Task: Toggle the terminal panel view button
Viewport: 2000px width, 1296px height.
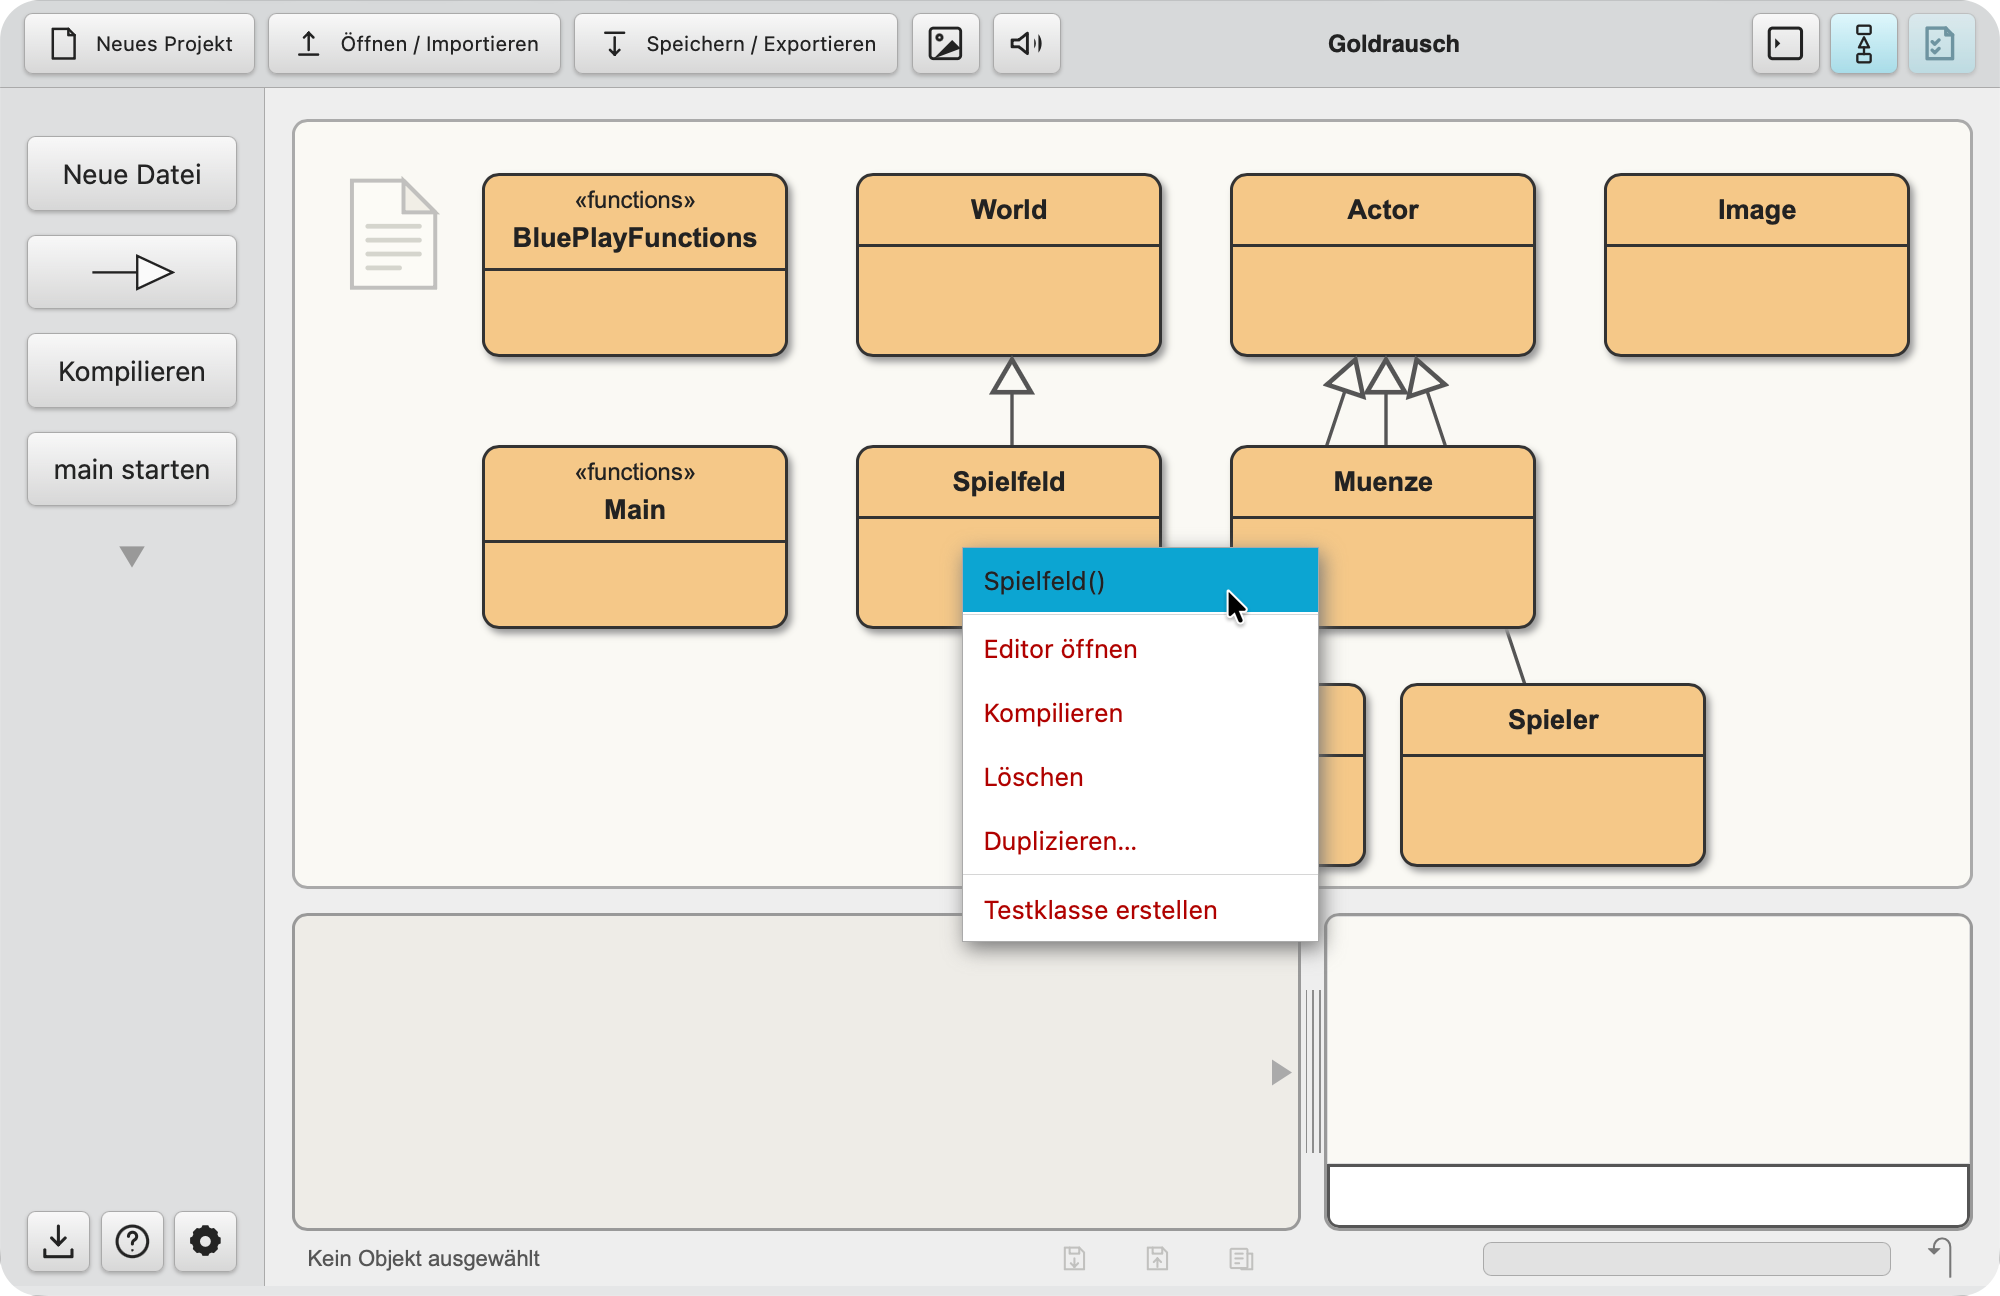Action: [1785, 44]
